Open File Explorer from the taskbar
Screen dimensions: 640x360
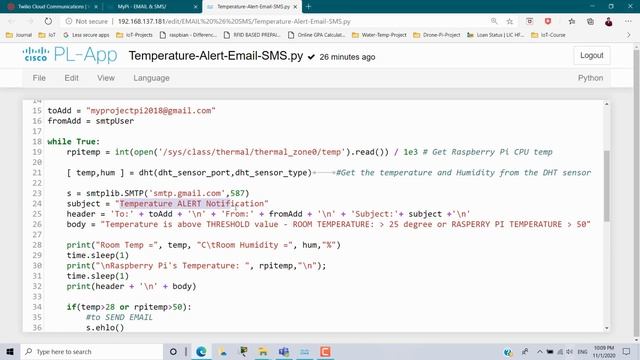(263, 351)
